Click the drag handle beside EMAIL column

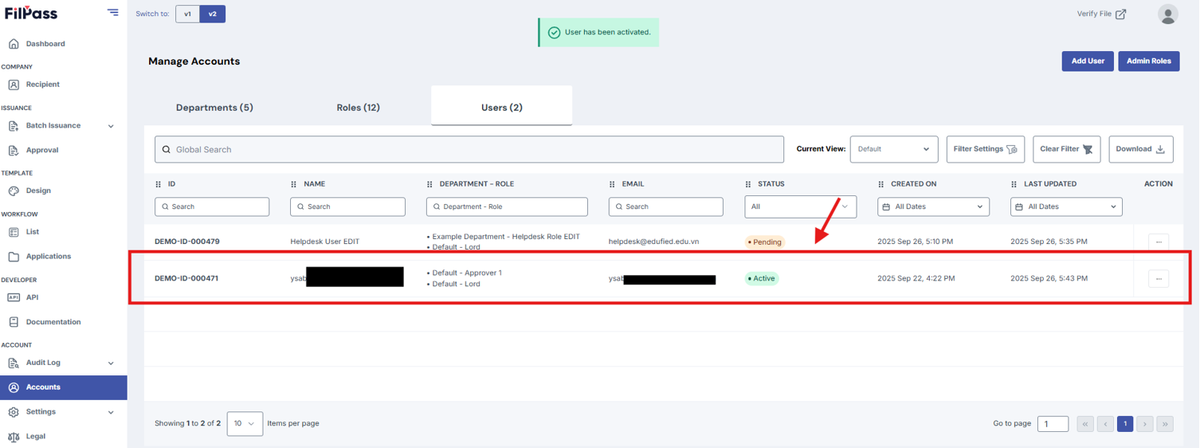point(612,184)
